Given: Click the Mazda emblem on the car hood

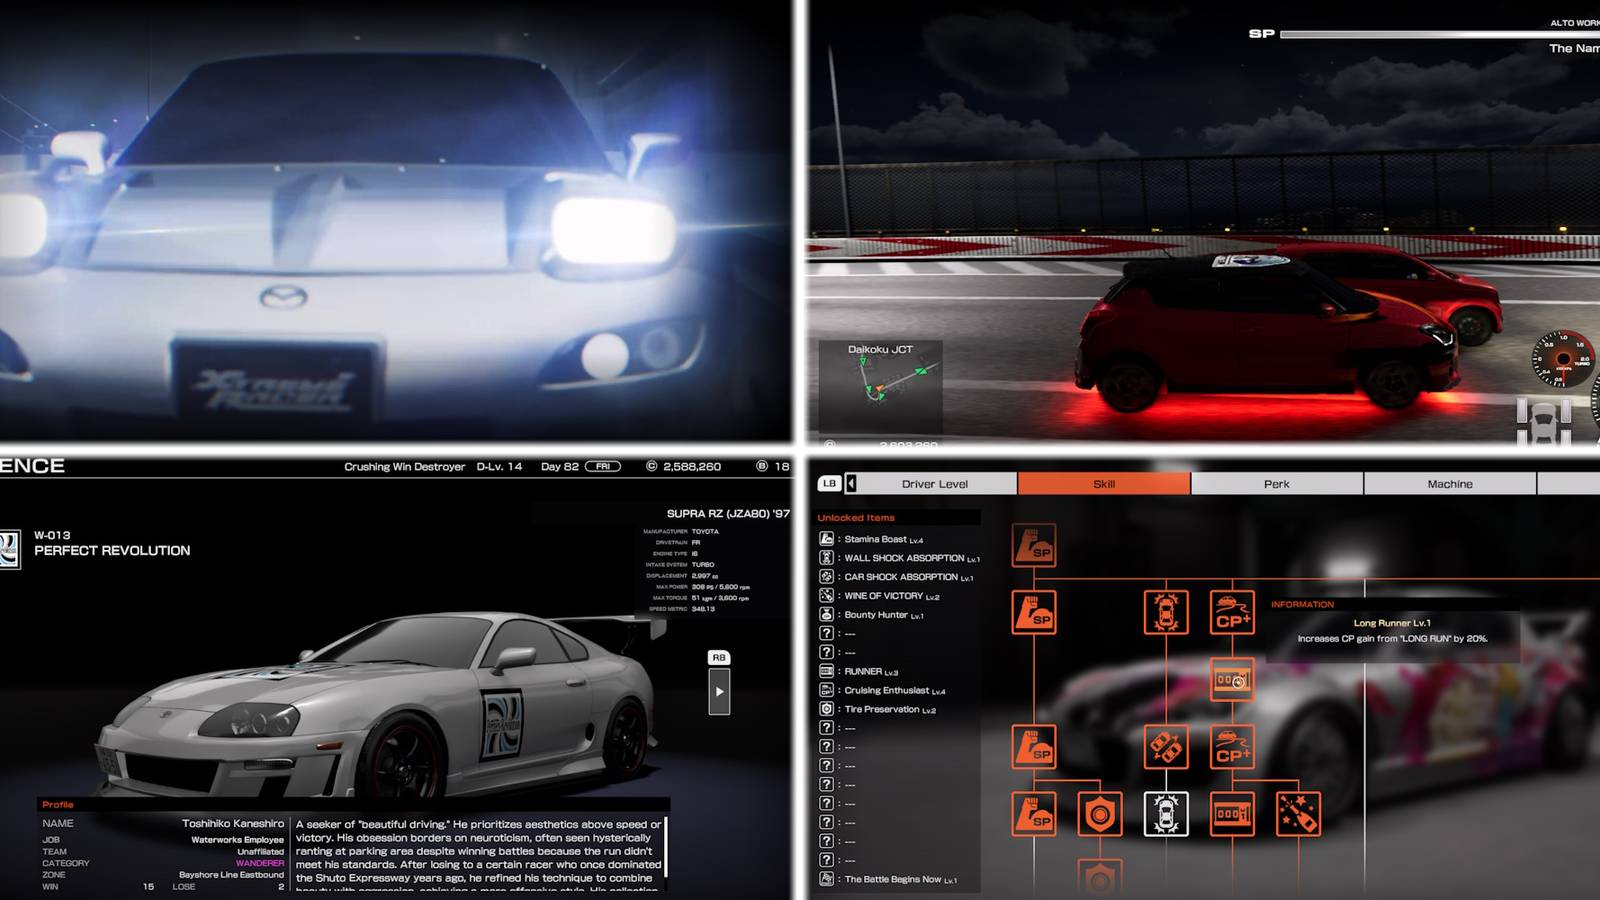Looking at the screenshot, I should (x=283, y=297).
